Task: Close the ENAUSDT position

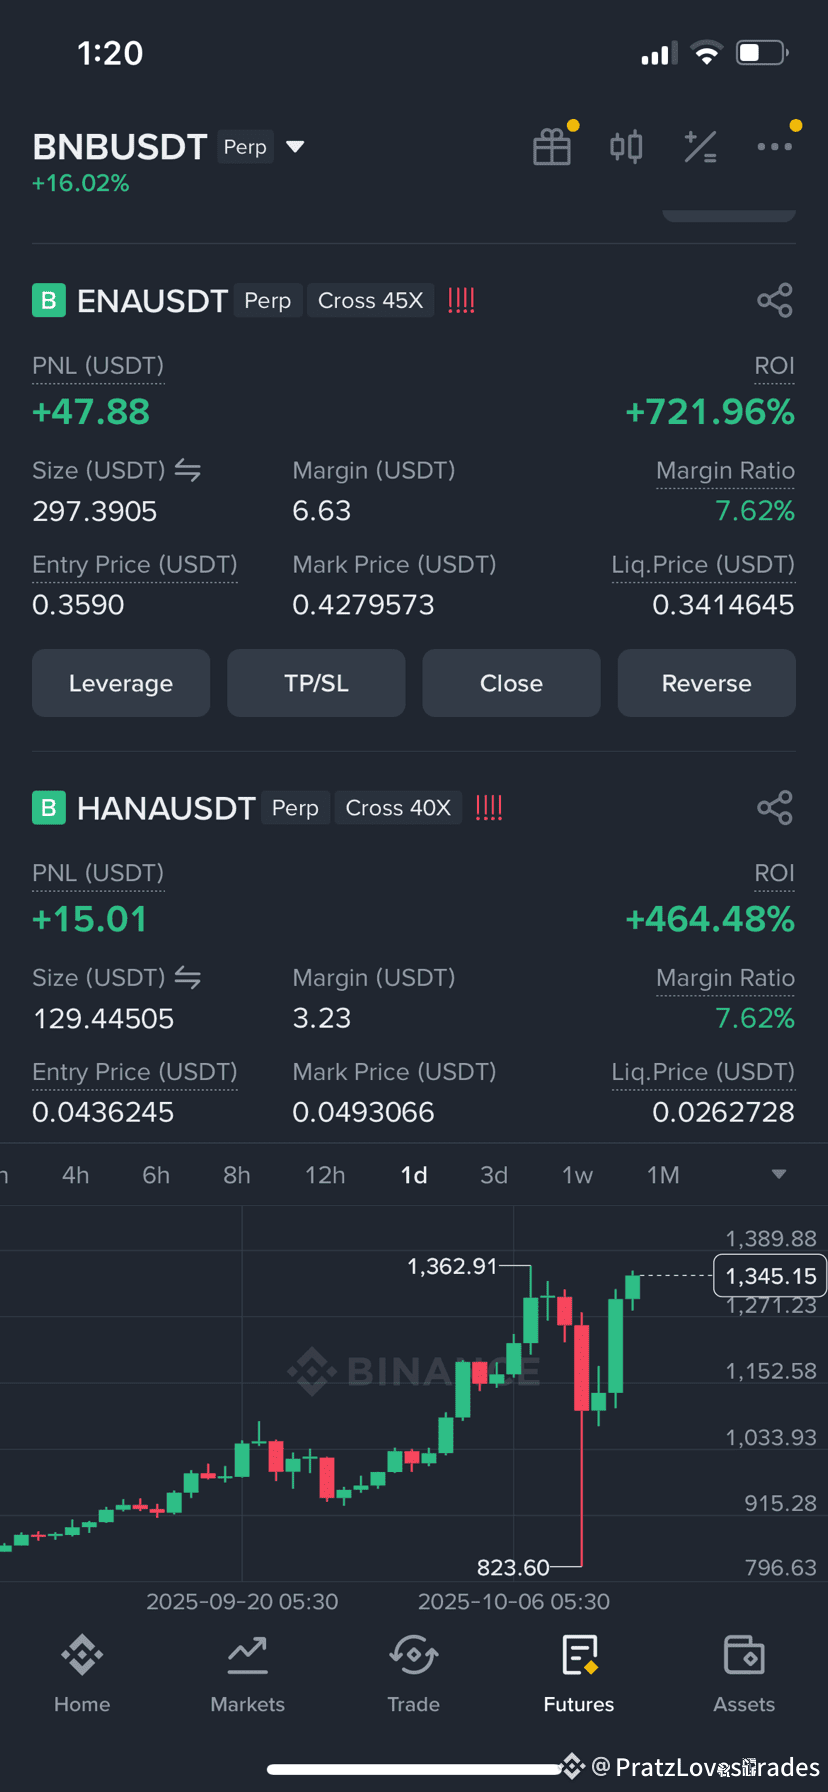Action: tap(511, 683)
